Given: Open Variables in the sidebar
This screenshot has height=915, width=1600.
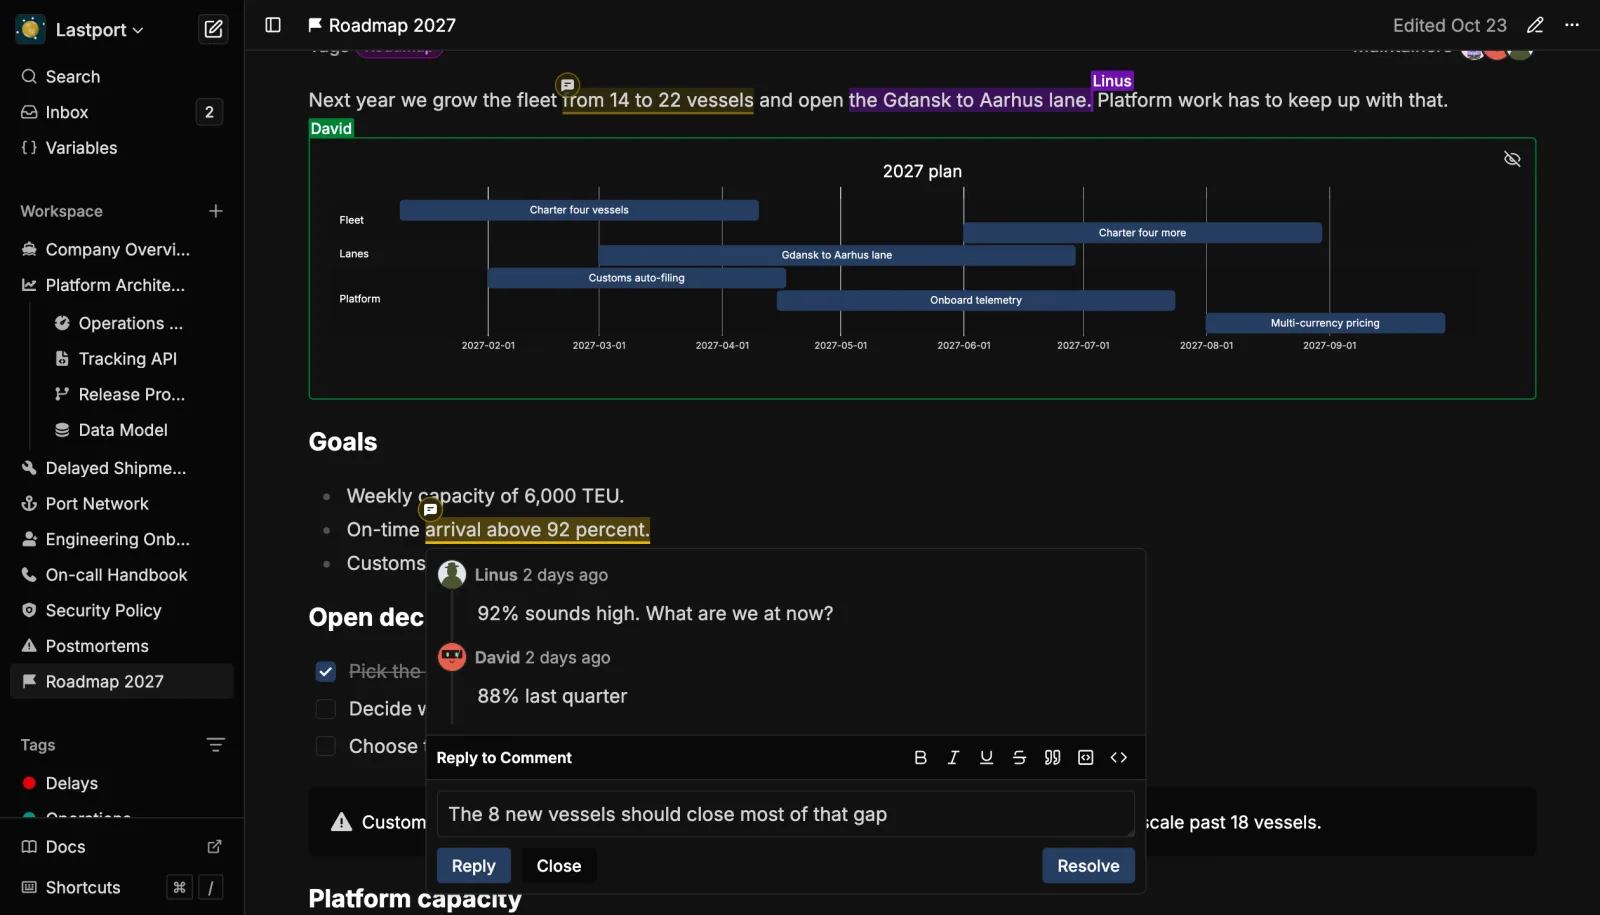Looking at the screenshot, I should point(121,148).
